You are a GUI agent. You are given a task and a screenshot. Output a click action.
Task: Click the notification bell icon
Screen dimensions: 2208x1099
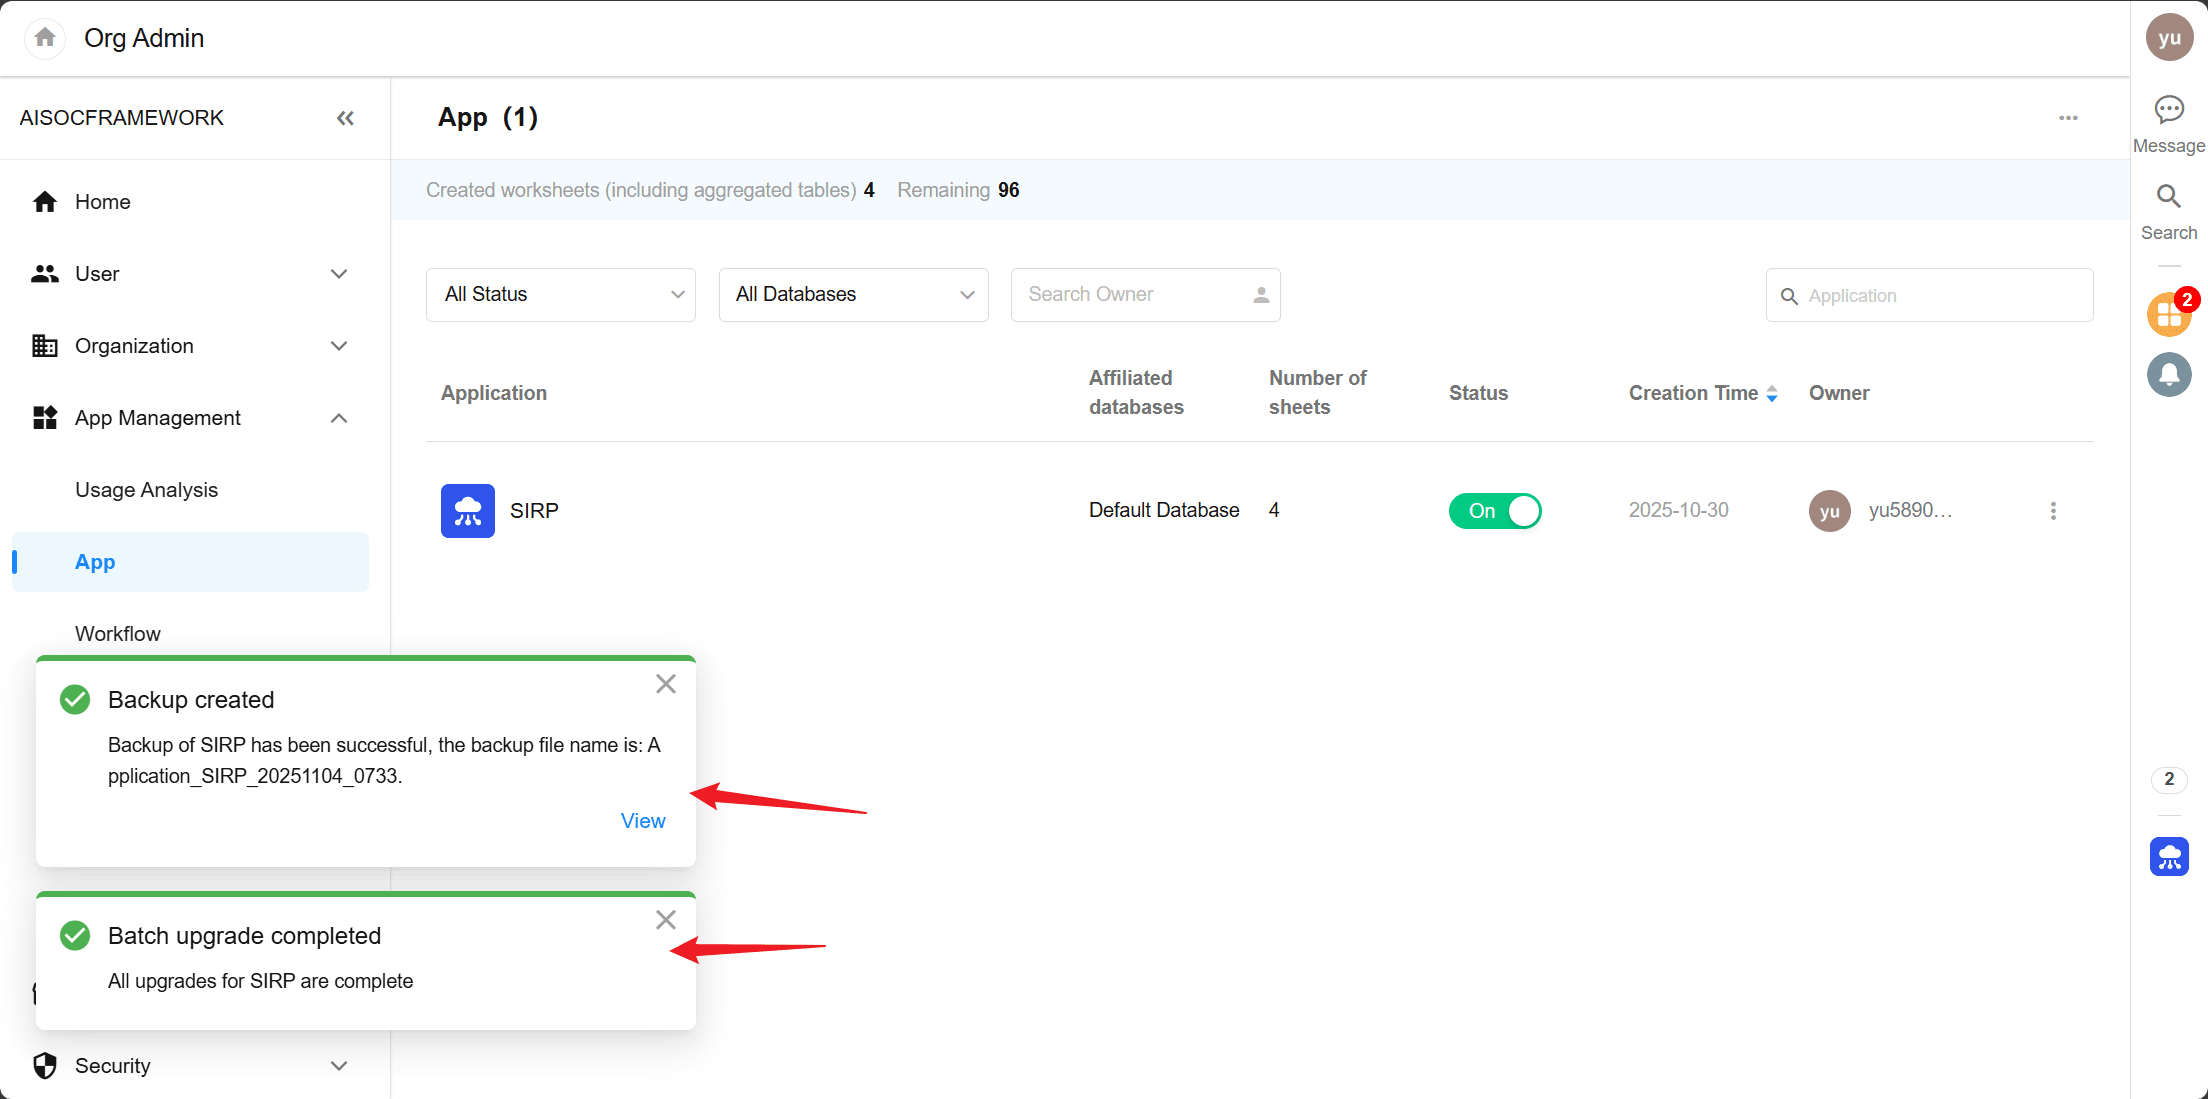click(x=2168, y=375)
